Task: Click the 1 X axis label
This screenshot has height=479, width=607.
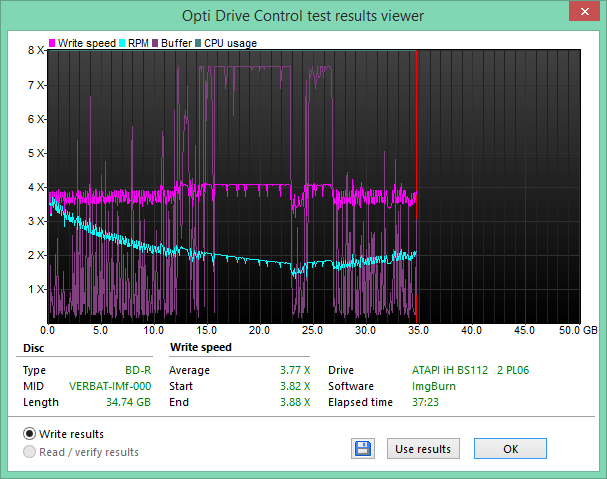Action: coord(36,289)
